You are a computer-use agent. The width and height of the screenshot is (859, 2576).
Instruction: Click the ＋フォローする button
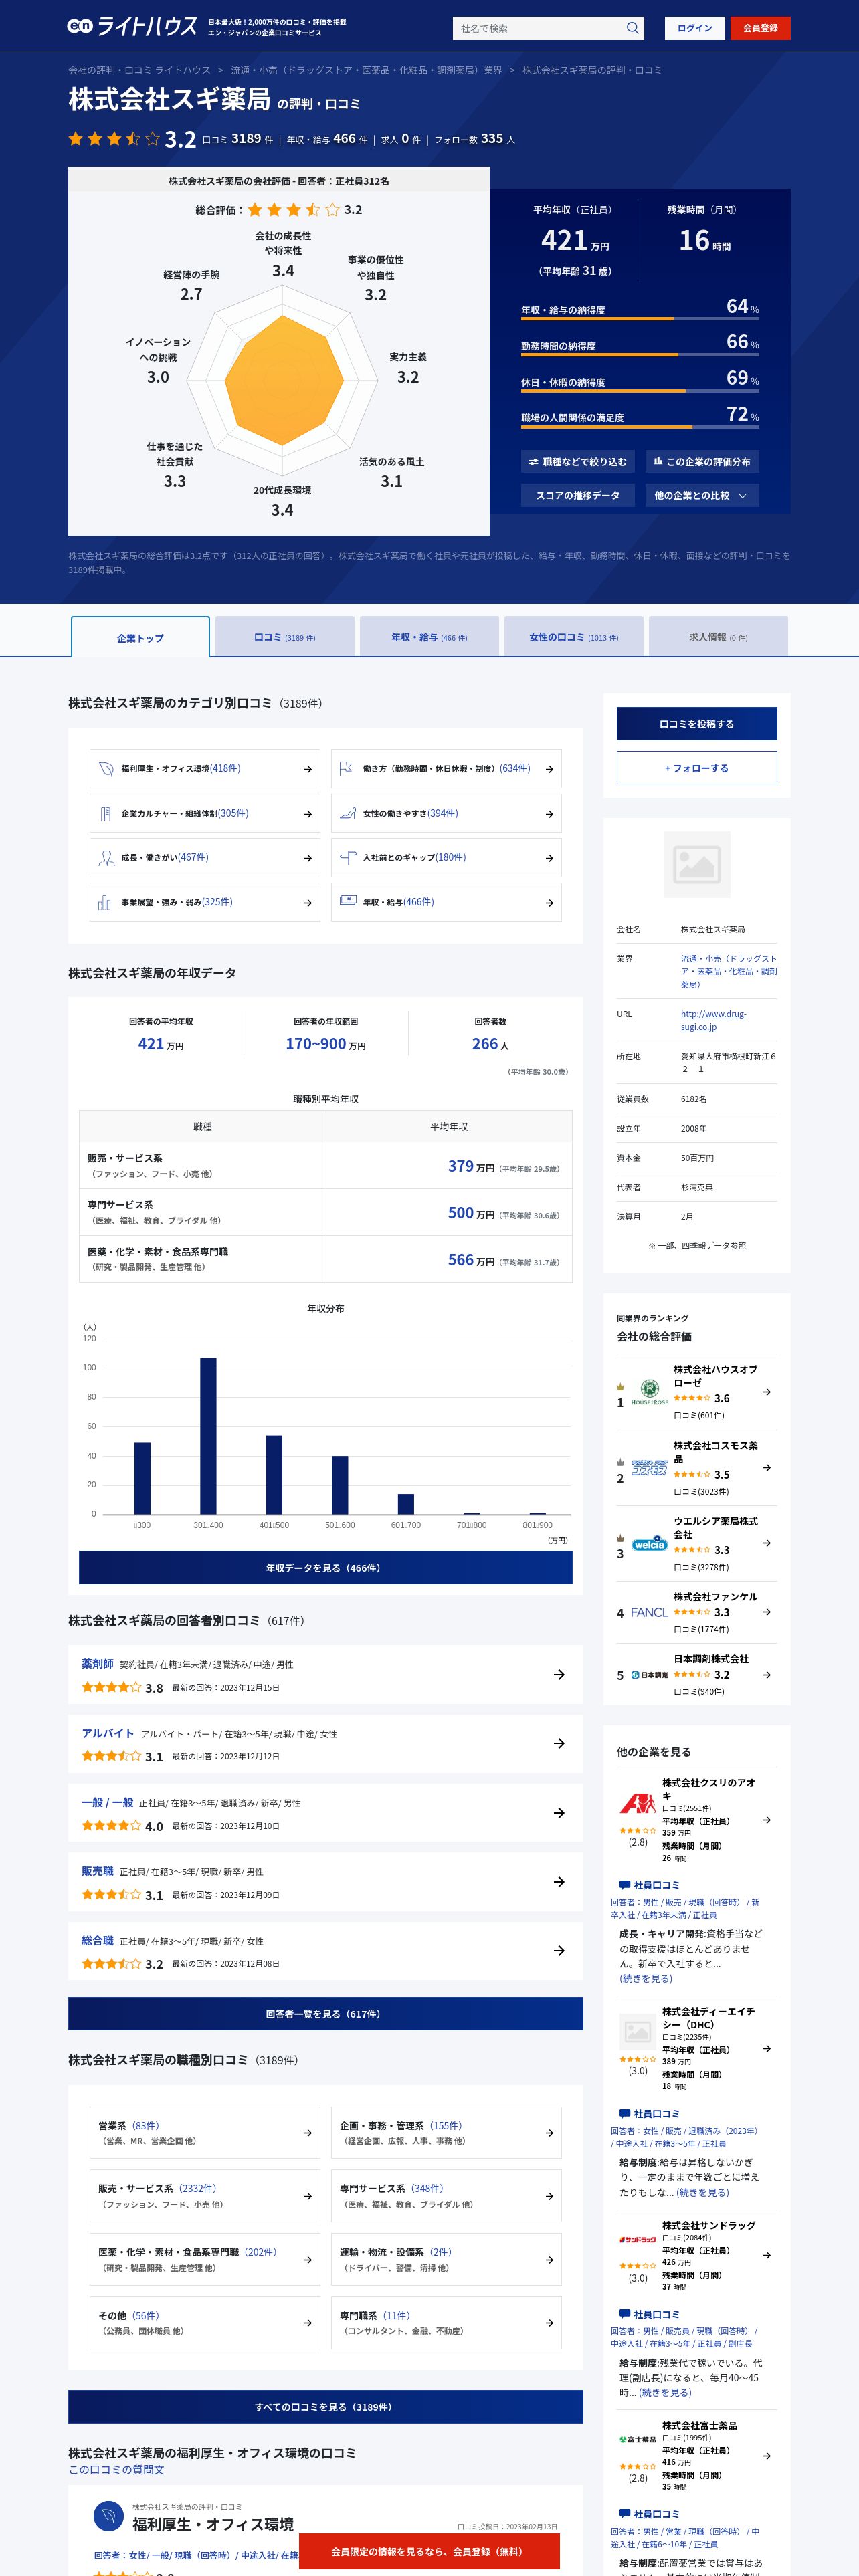[x=696, y=768]
